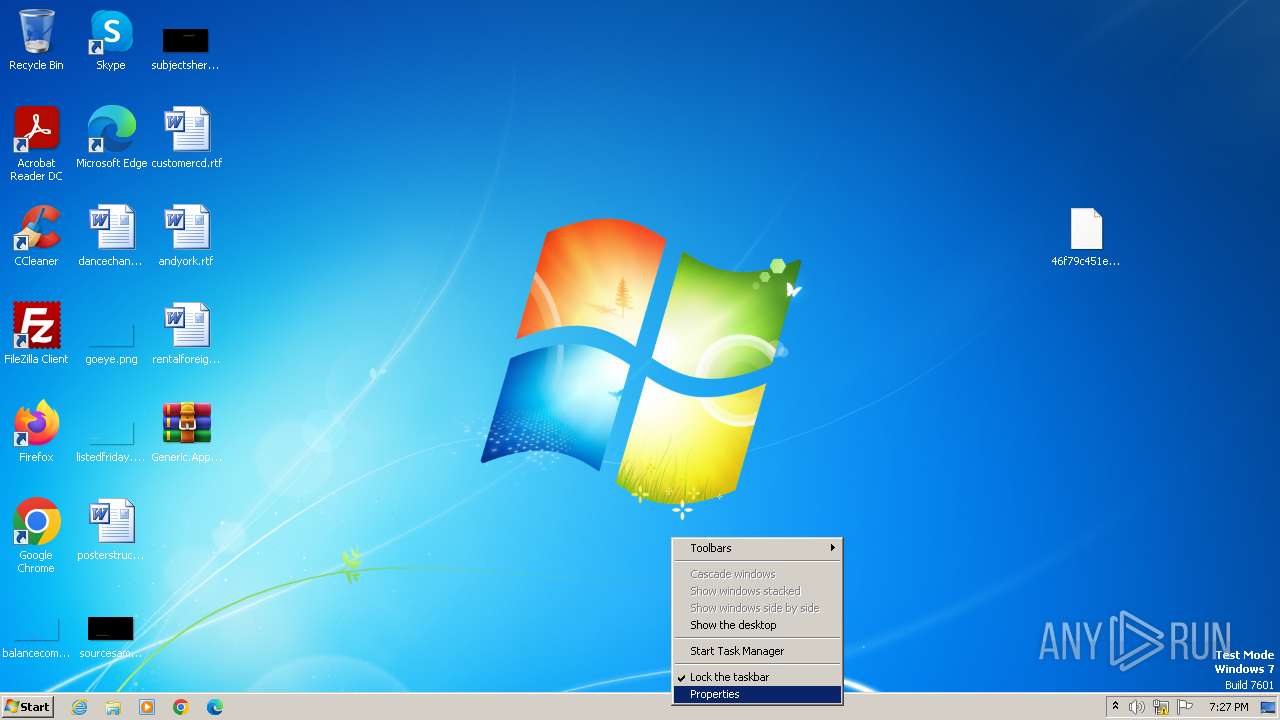
Task: Select the subjectsher file with black thumbnail
Action: tap(185, 48)
